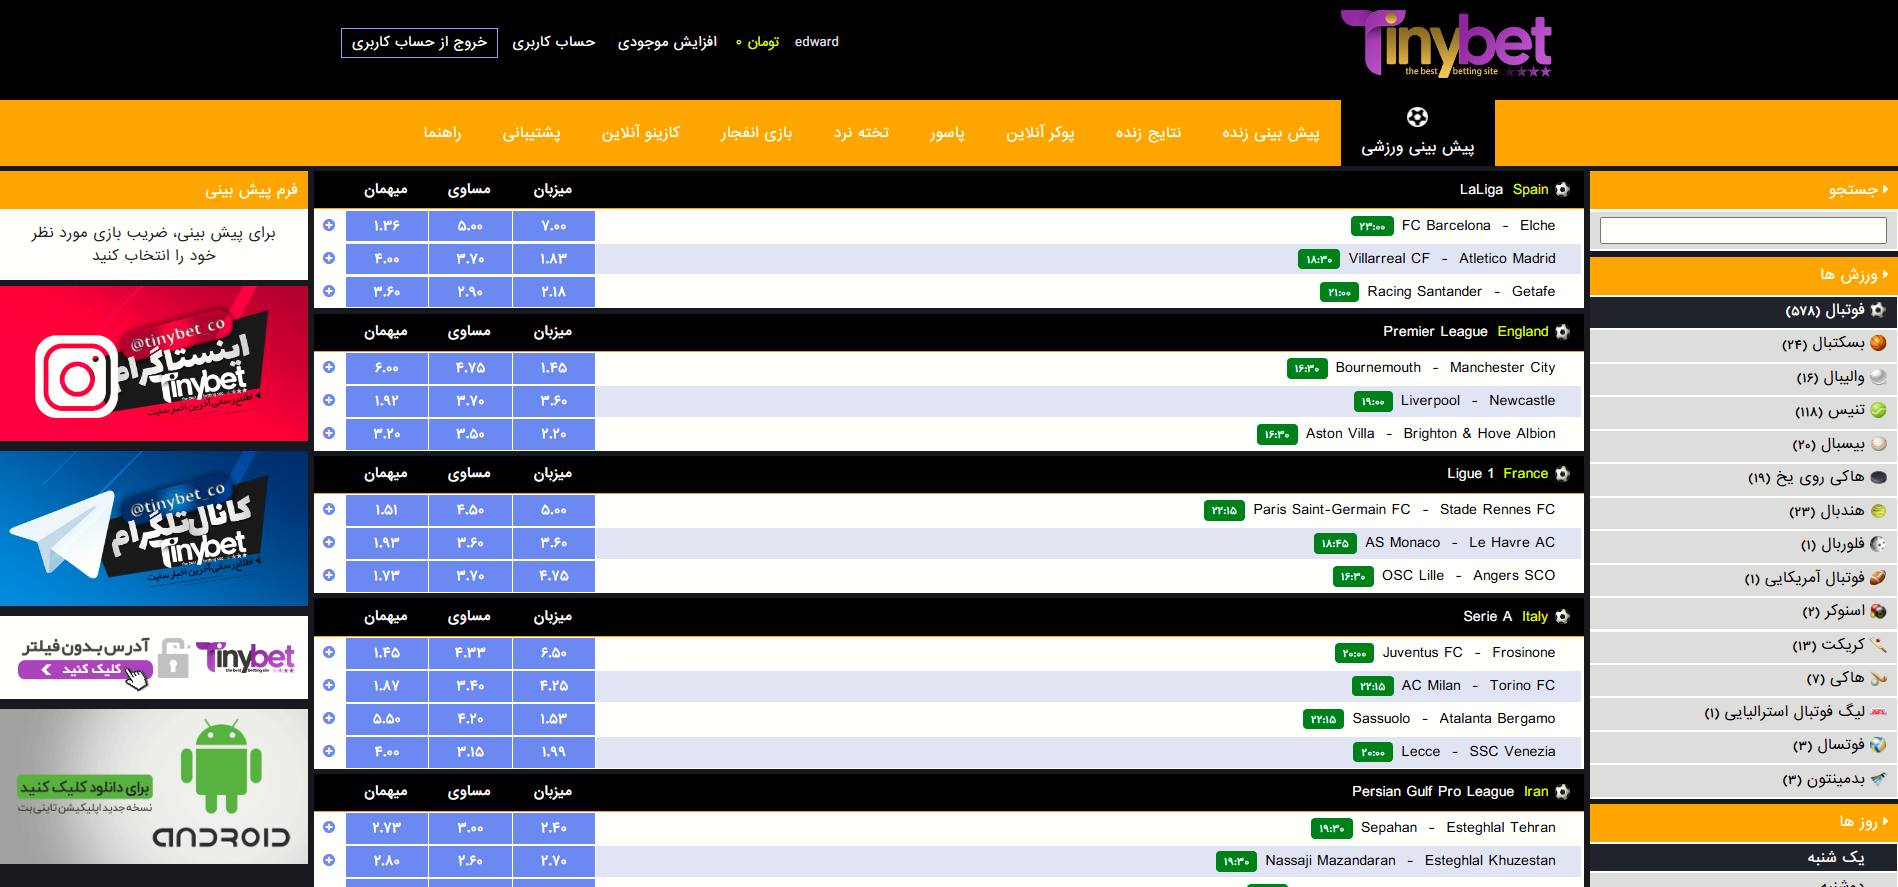Select the hockey stick icon in the sports list
Viewport: 1898px width, 887px height.
point(1878,678)
